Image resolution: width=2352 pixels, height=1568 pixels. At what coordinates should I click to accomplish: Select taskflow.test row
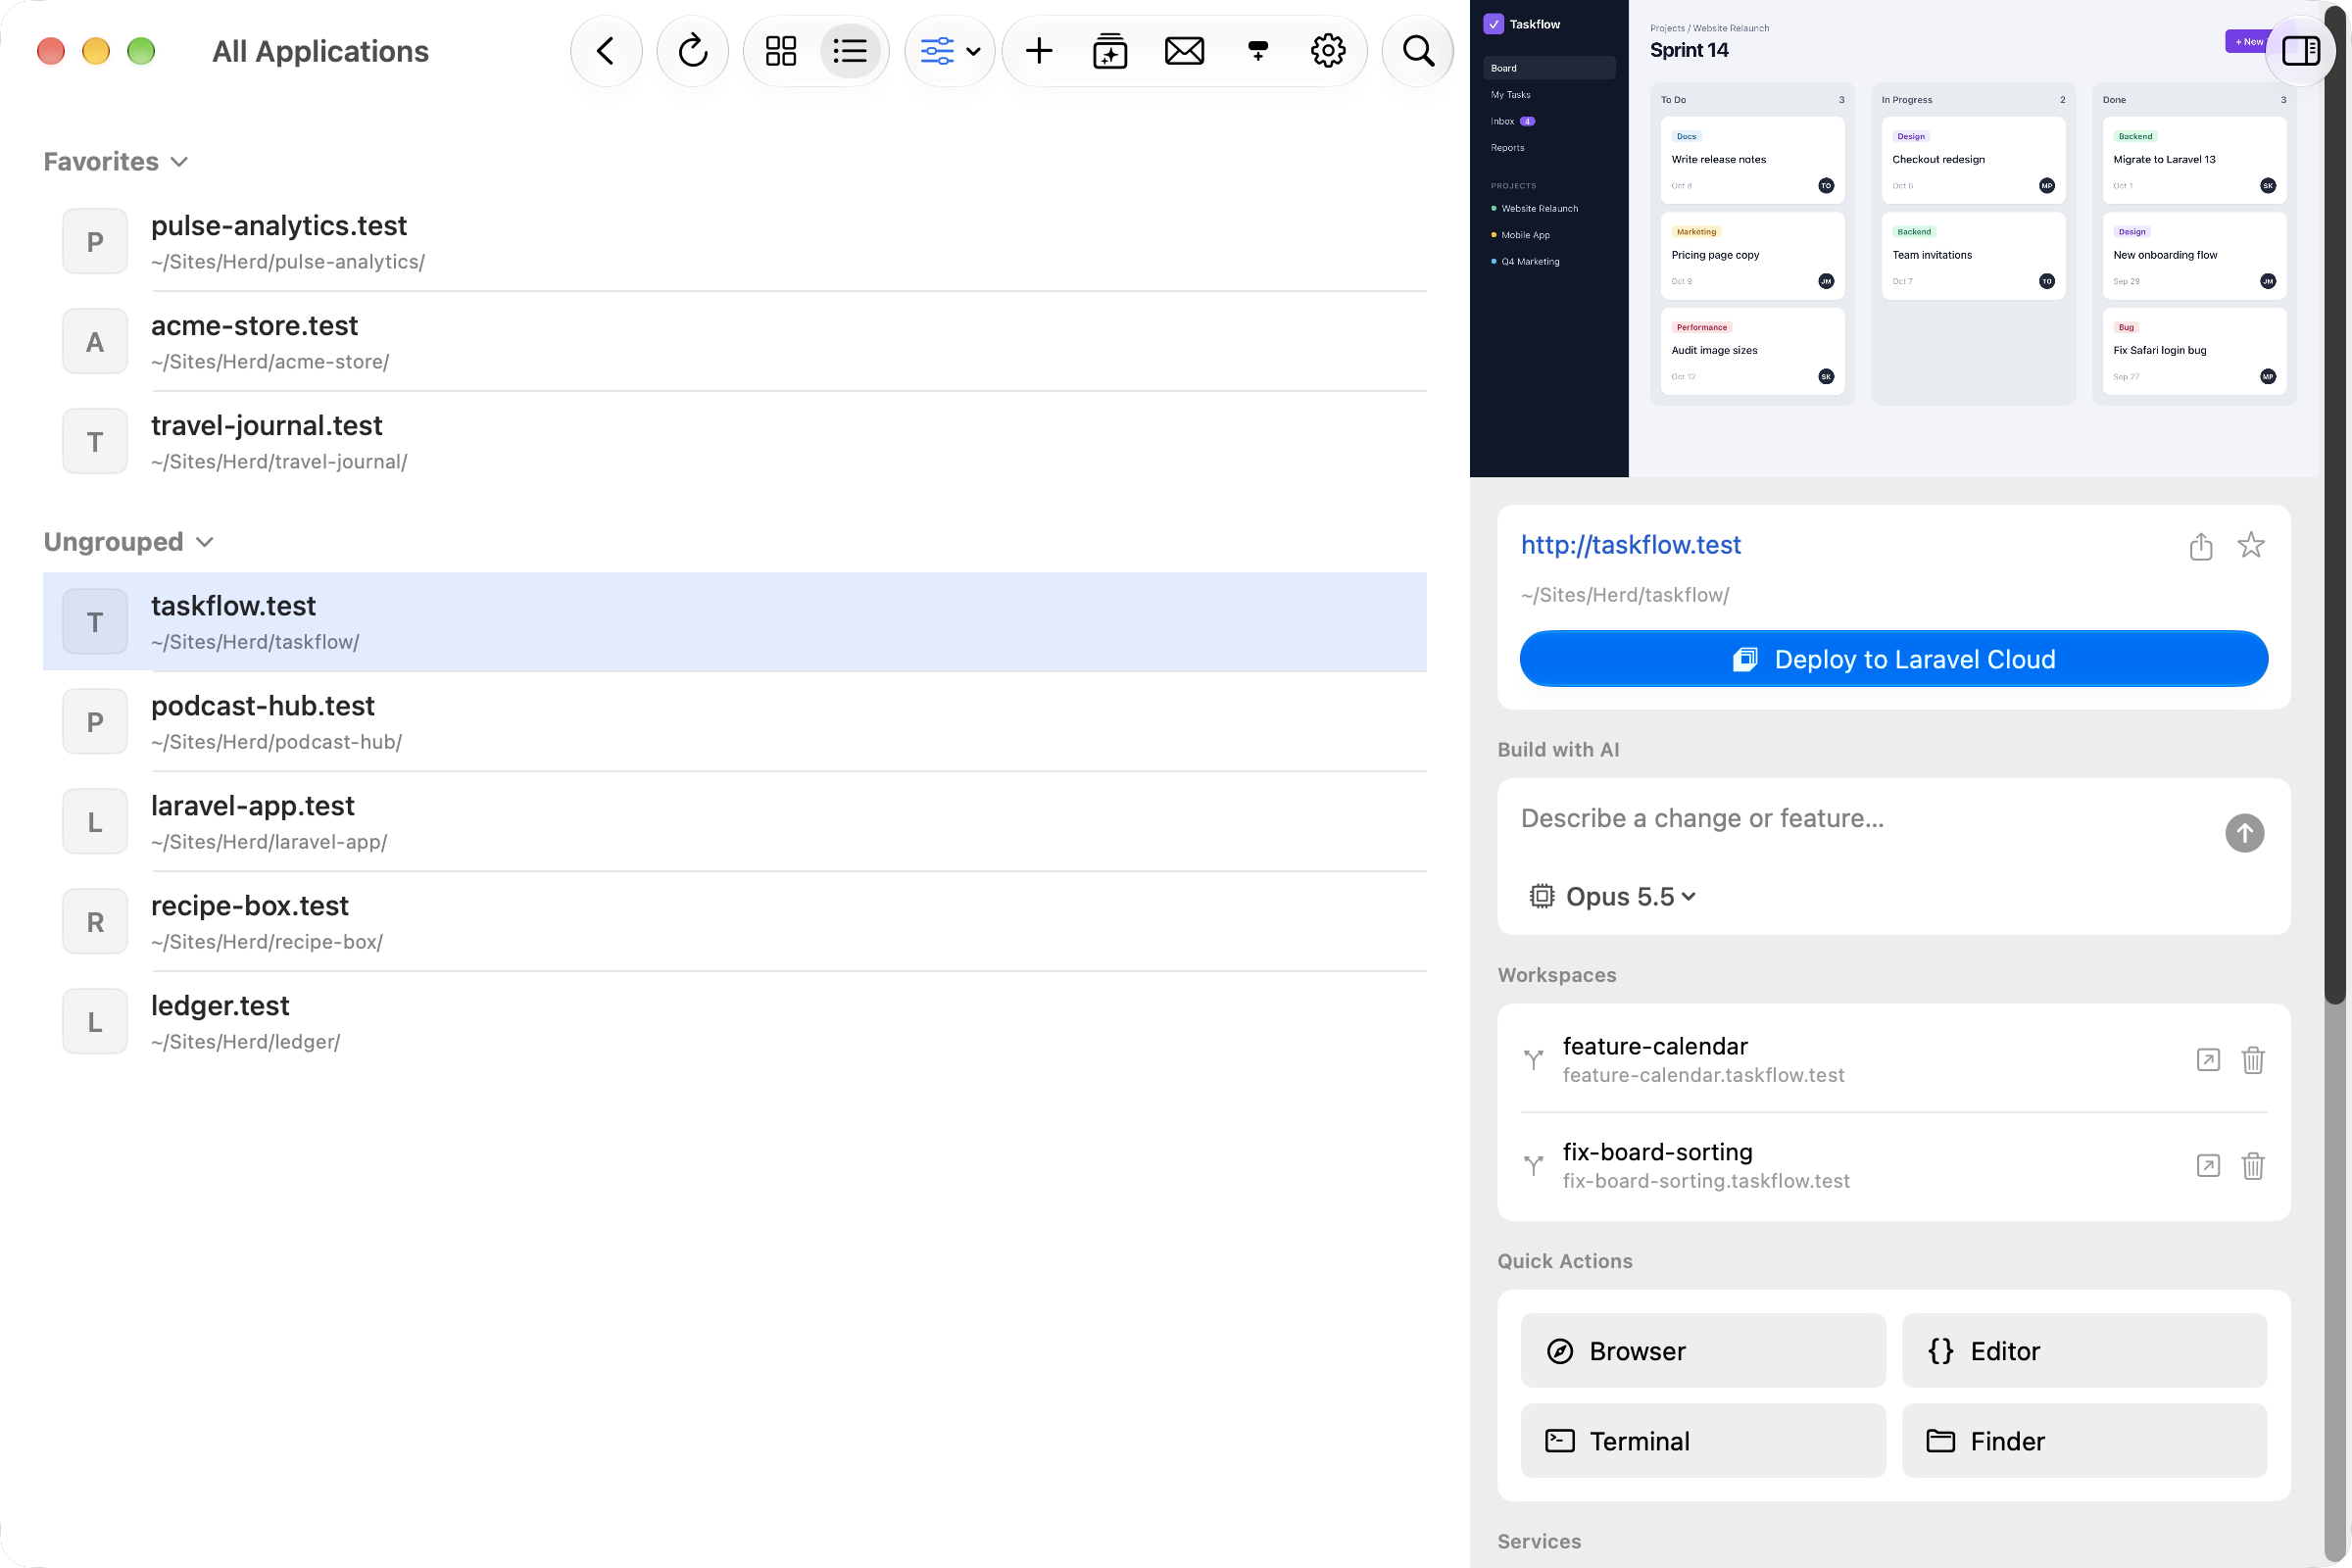[735, 622]
